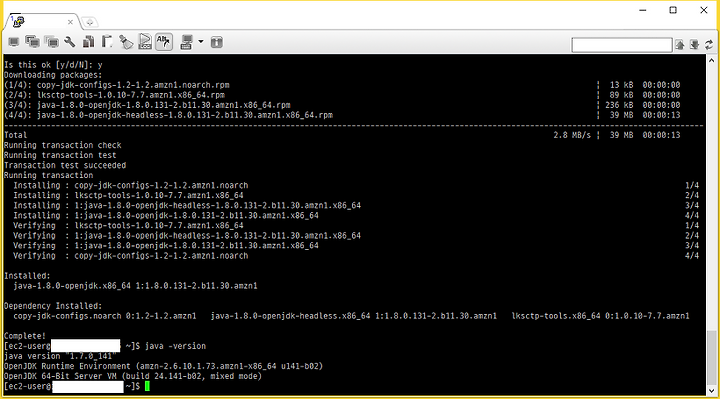Click the copy documents toolbar icon

pyautogui.click(x=89, y=42)
